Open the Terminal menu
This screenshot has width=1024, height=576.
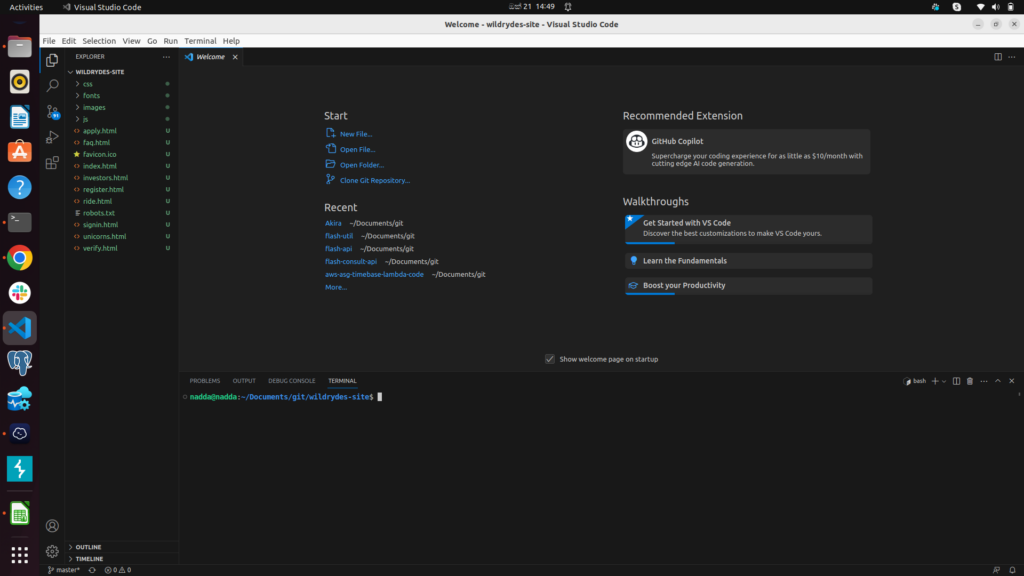pyautogui.click(x=200, y=41)
